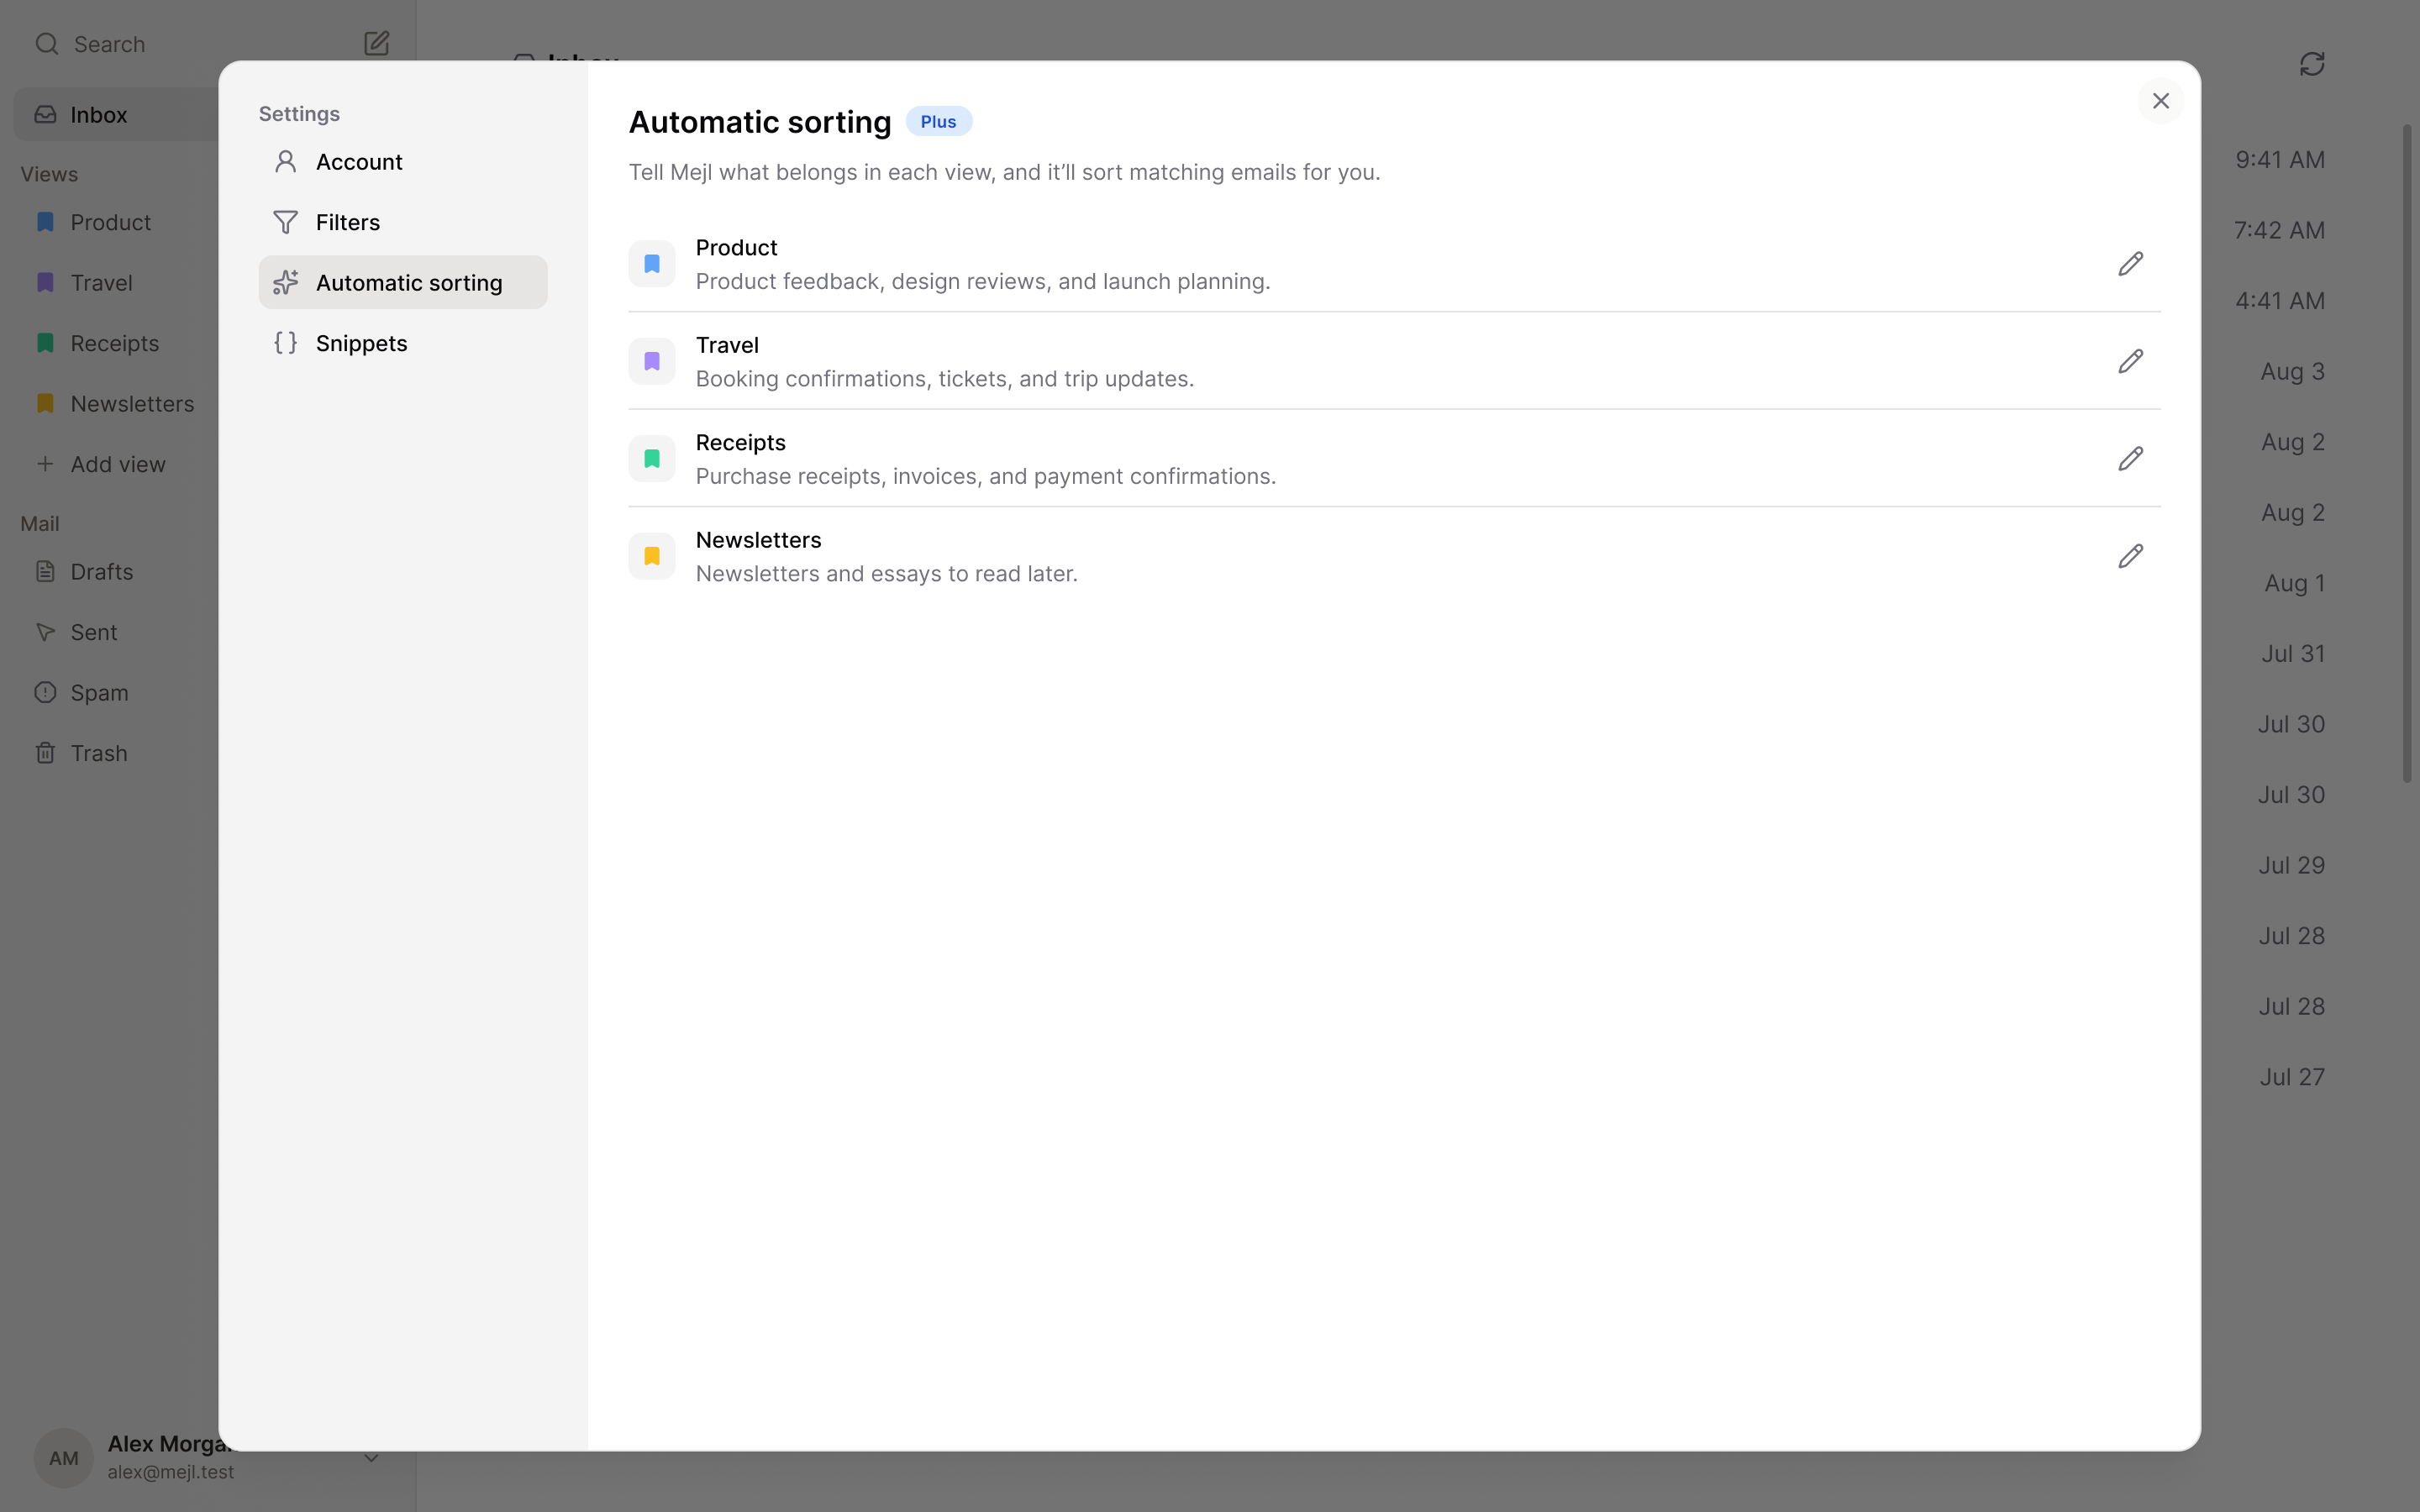Click the blue Product bookmark icon in list

click(652, 264)
